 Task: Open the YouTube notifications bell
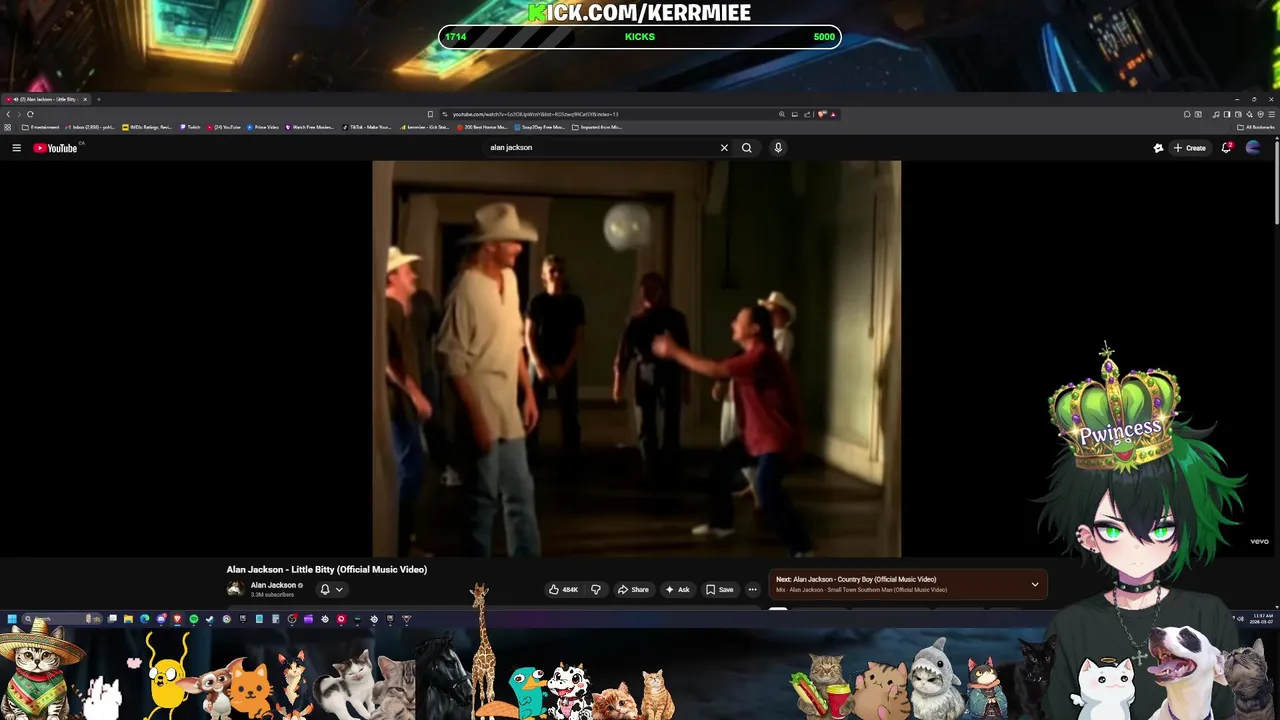pyautogui.click(x=1226, y=148)
